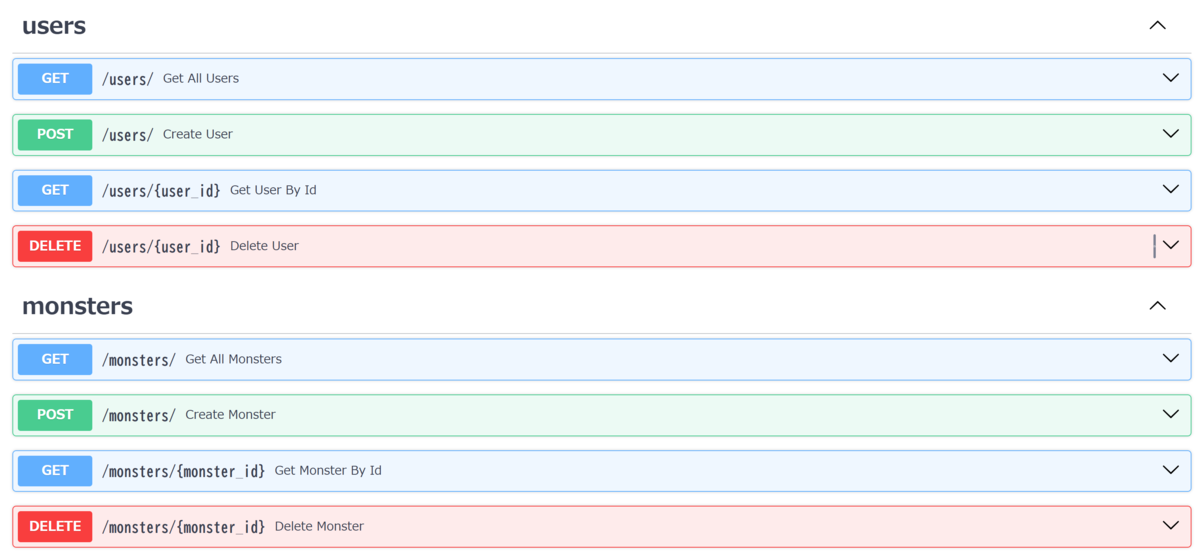Click the 'Delete Monster' description text
The height and width of the screenshot is (555, 1200).
[319, 526]
